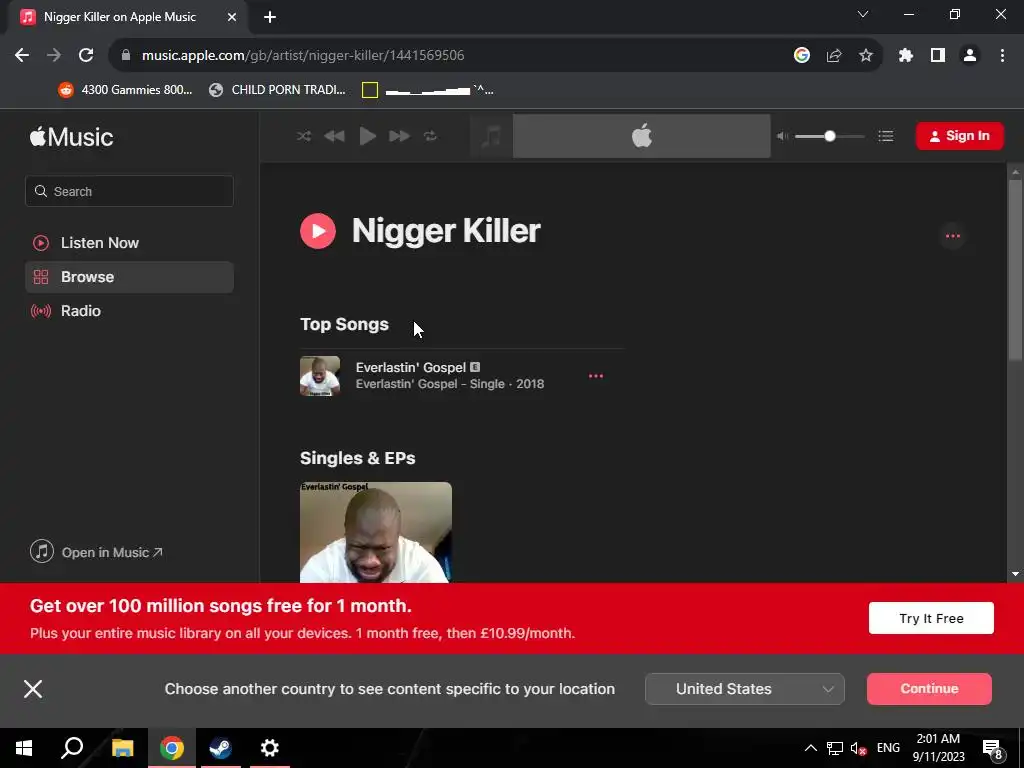Select the Everlastin' Gospel song title
This screenshot has width=1024, height=768.
click(411, 367)
